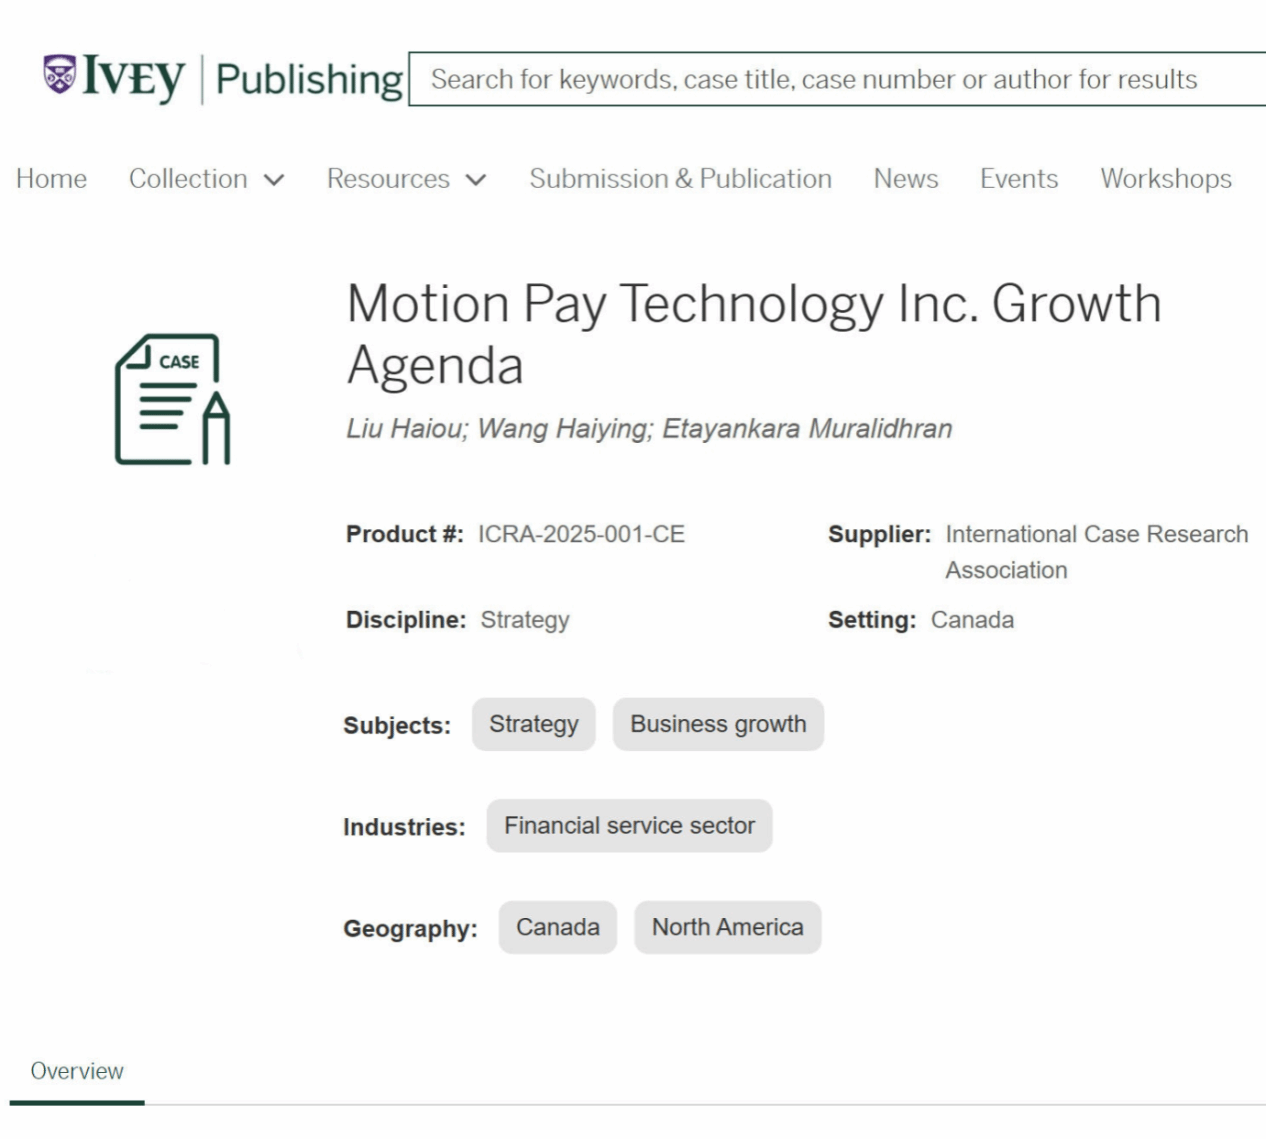Viewport: 1266px width, 1139px height.
Task: Go to the Home page
Action: click(x=51, y=179)
